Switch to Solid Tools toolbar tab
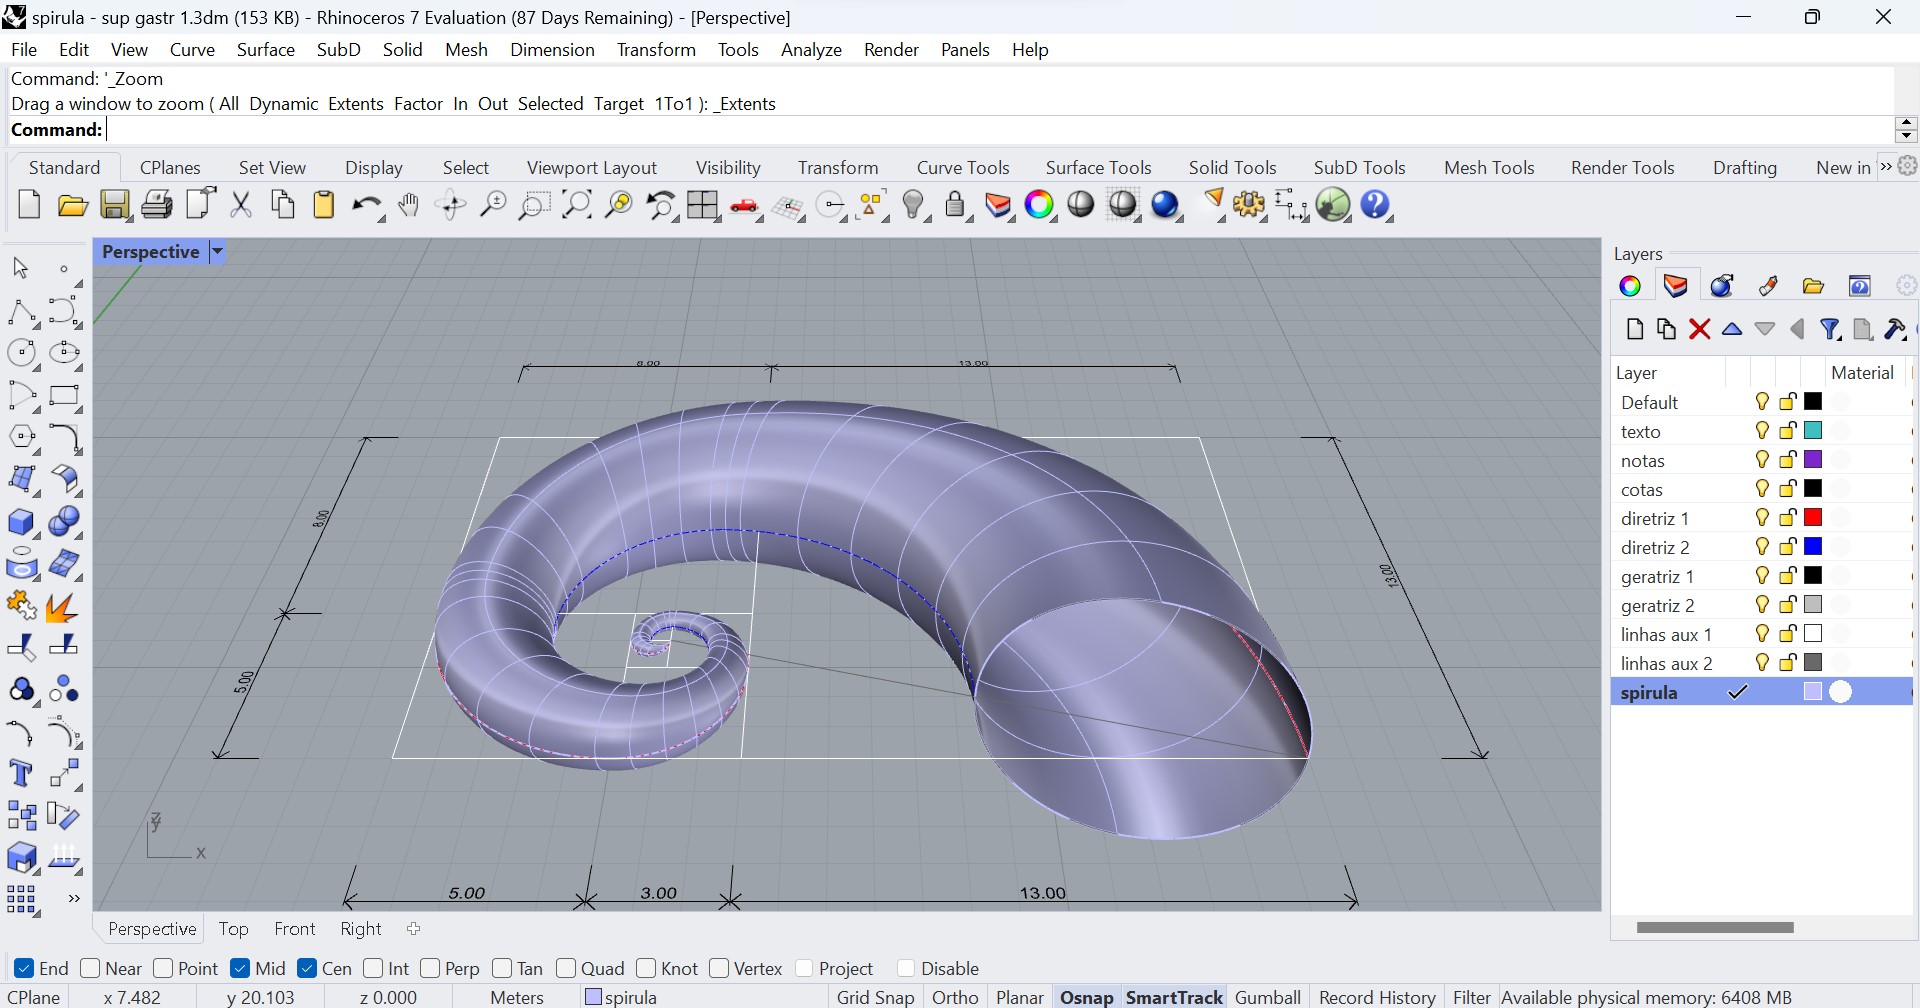Screen dimensions: 1920x1008 pos(1232,168)
